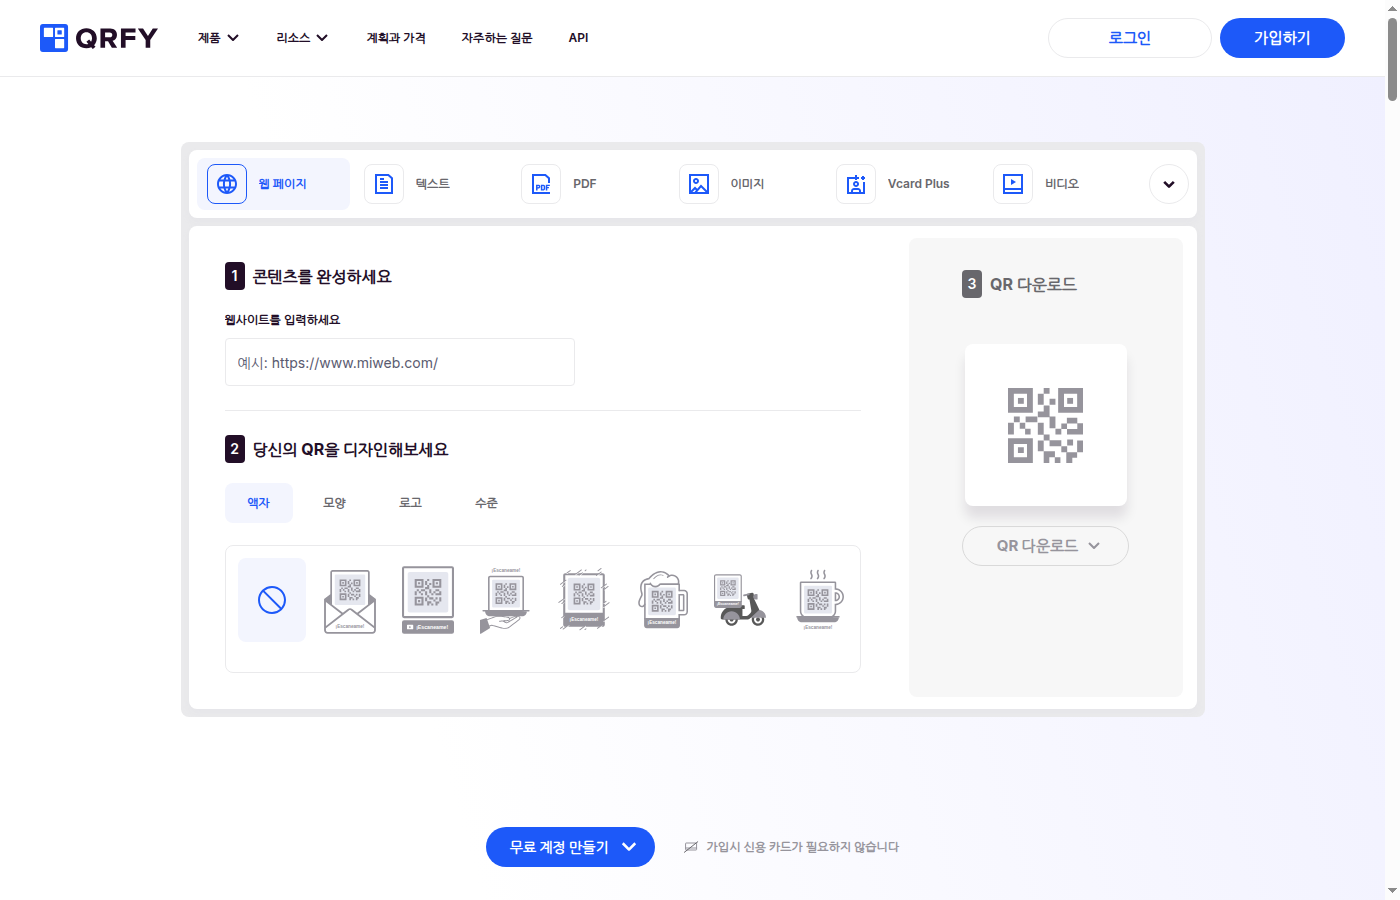Select the envelope QR frame
The image size is (1400, 900).
coord(349,599)
